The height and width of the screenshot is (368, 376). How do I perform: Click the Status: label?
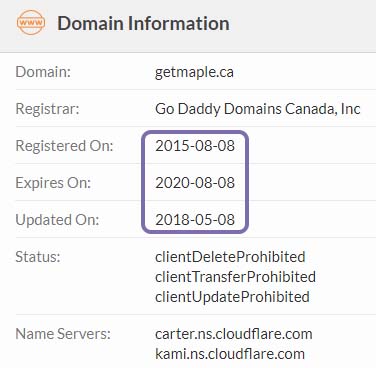[38, 257]
